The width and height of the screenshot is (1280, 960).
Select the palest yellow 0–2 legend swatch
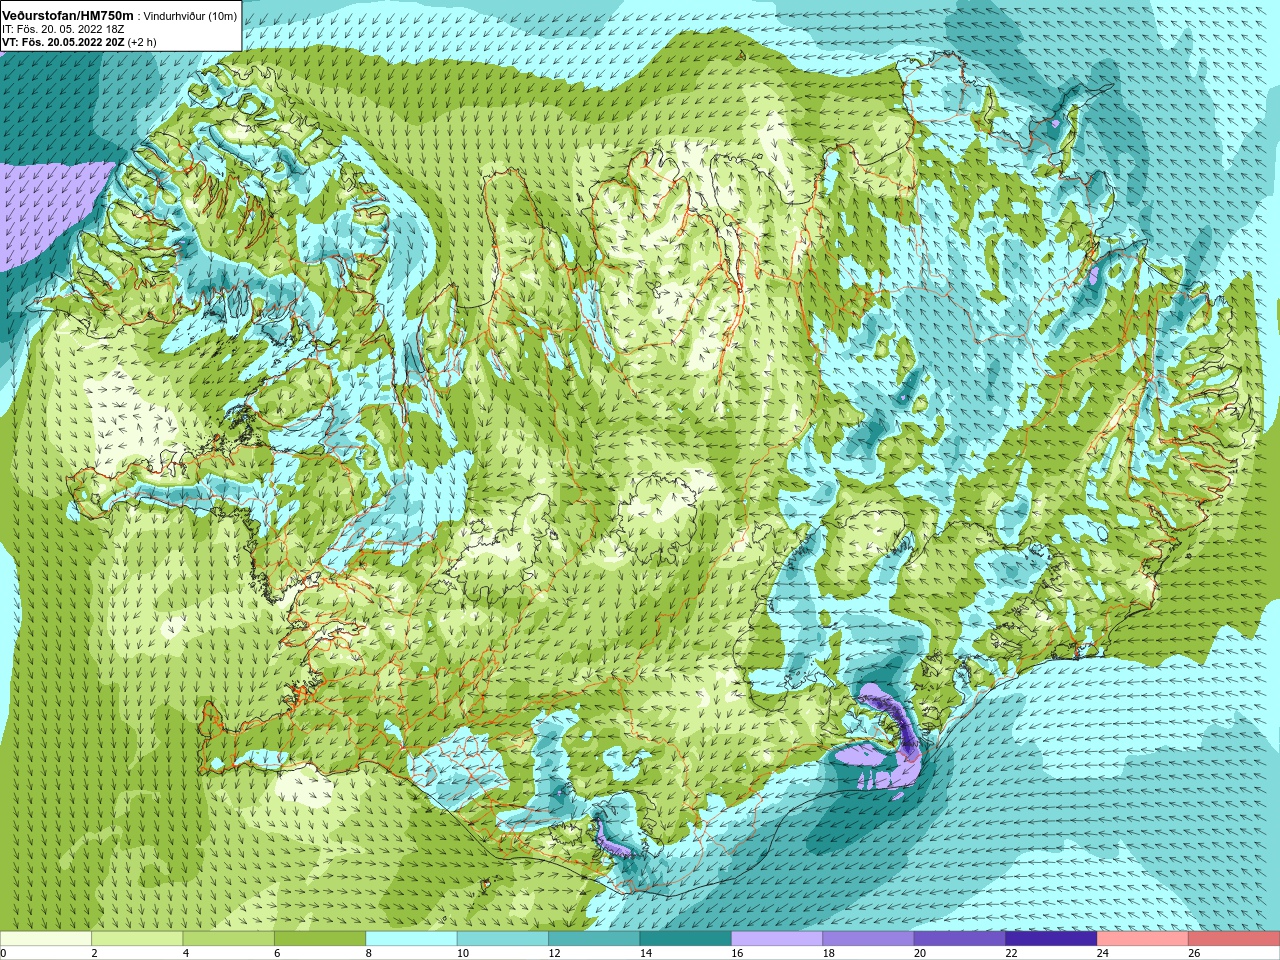[46, 939]
